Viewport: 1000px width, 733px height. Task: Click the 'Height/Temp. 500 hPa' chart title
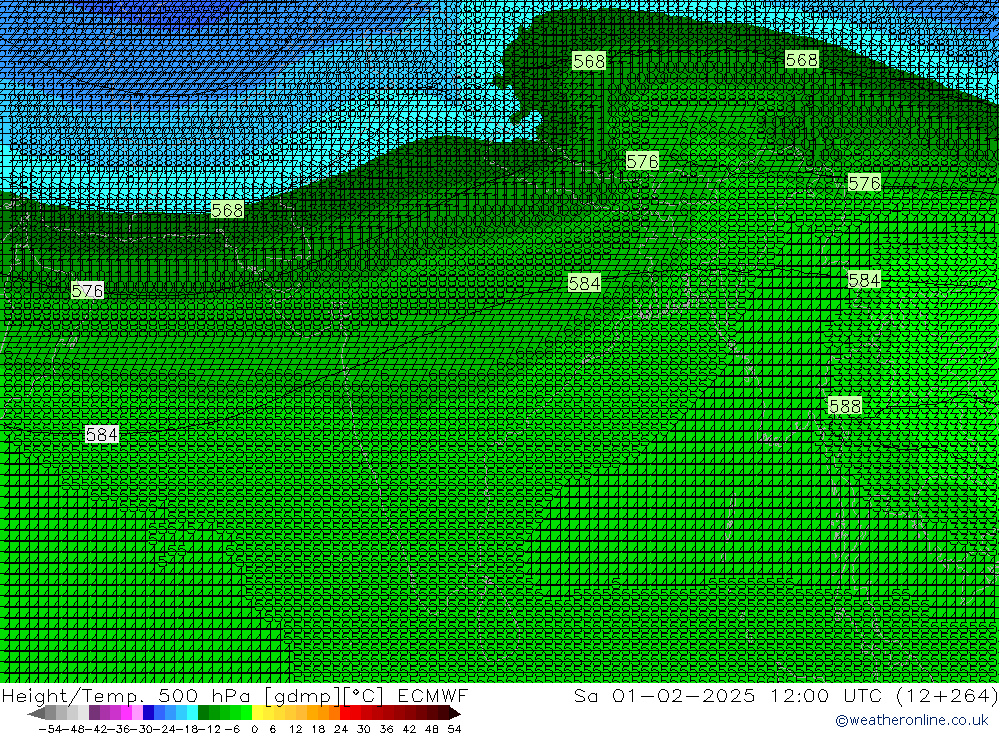pos(126,695)
